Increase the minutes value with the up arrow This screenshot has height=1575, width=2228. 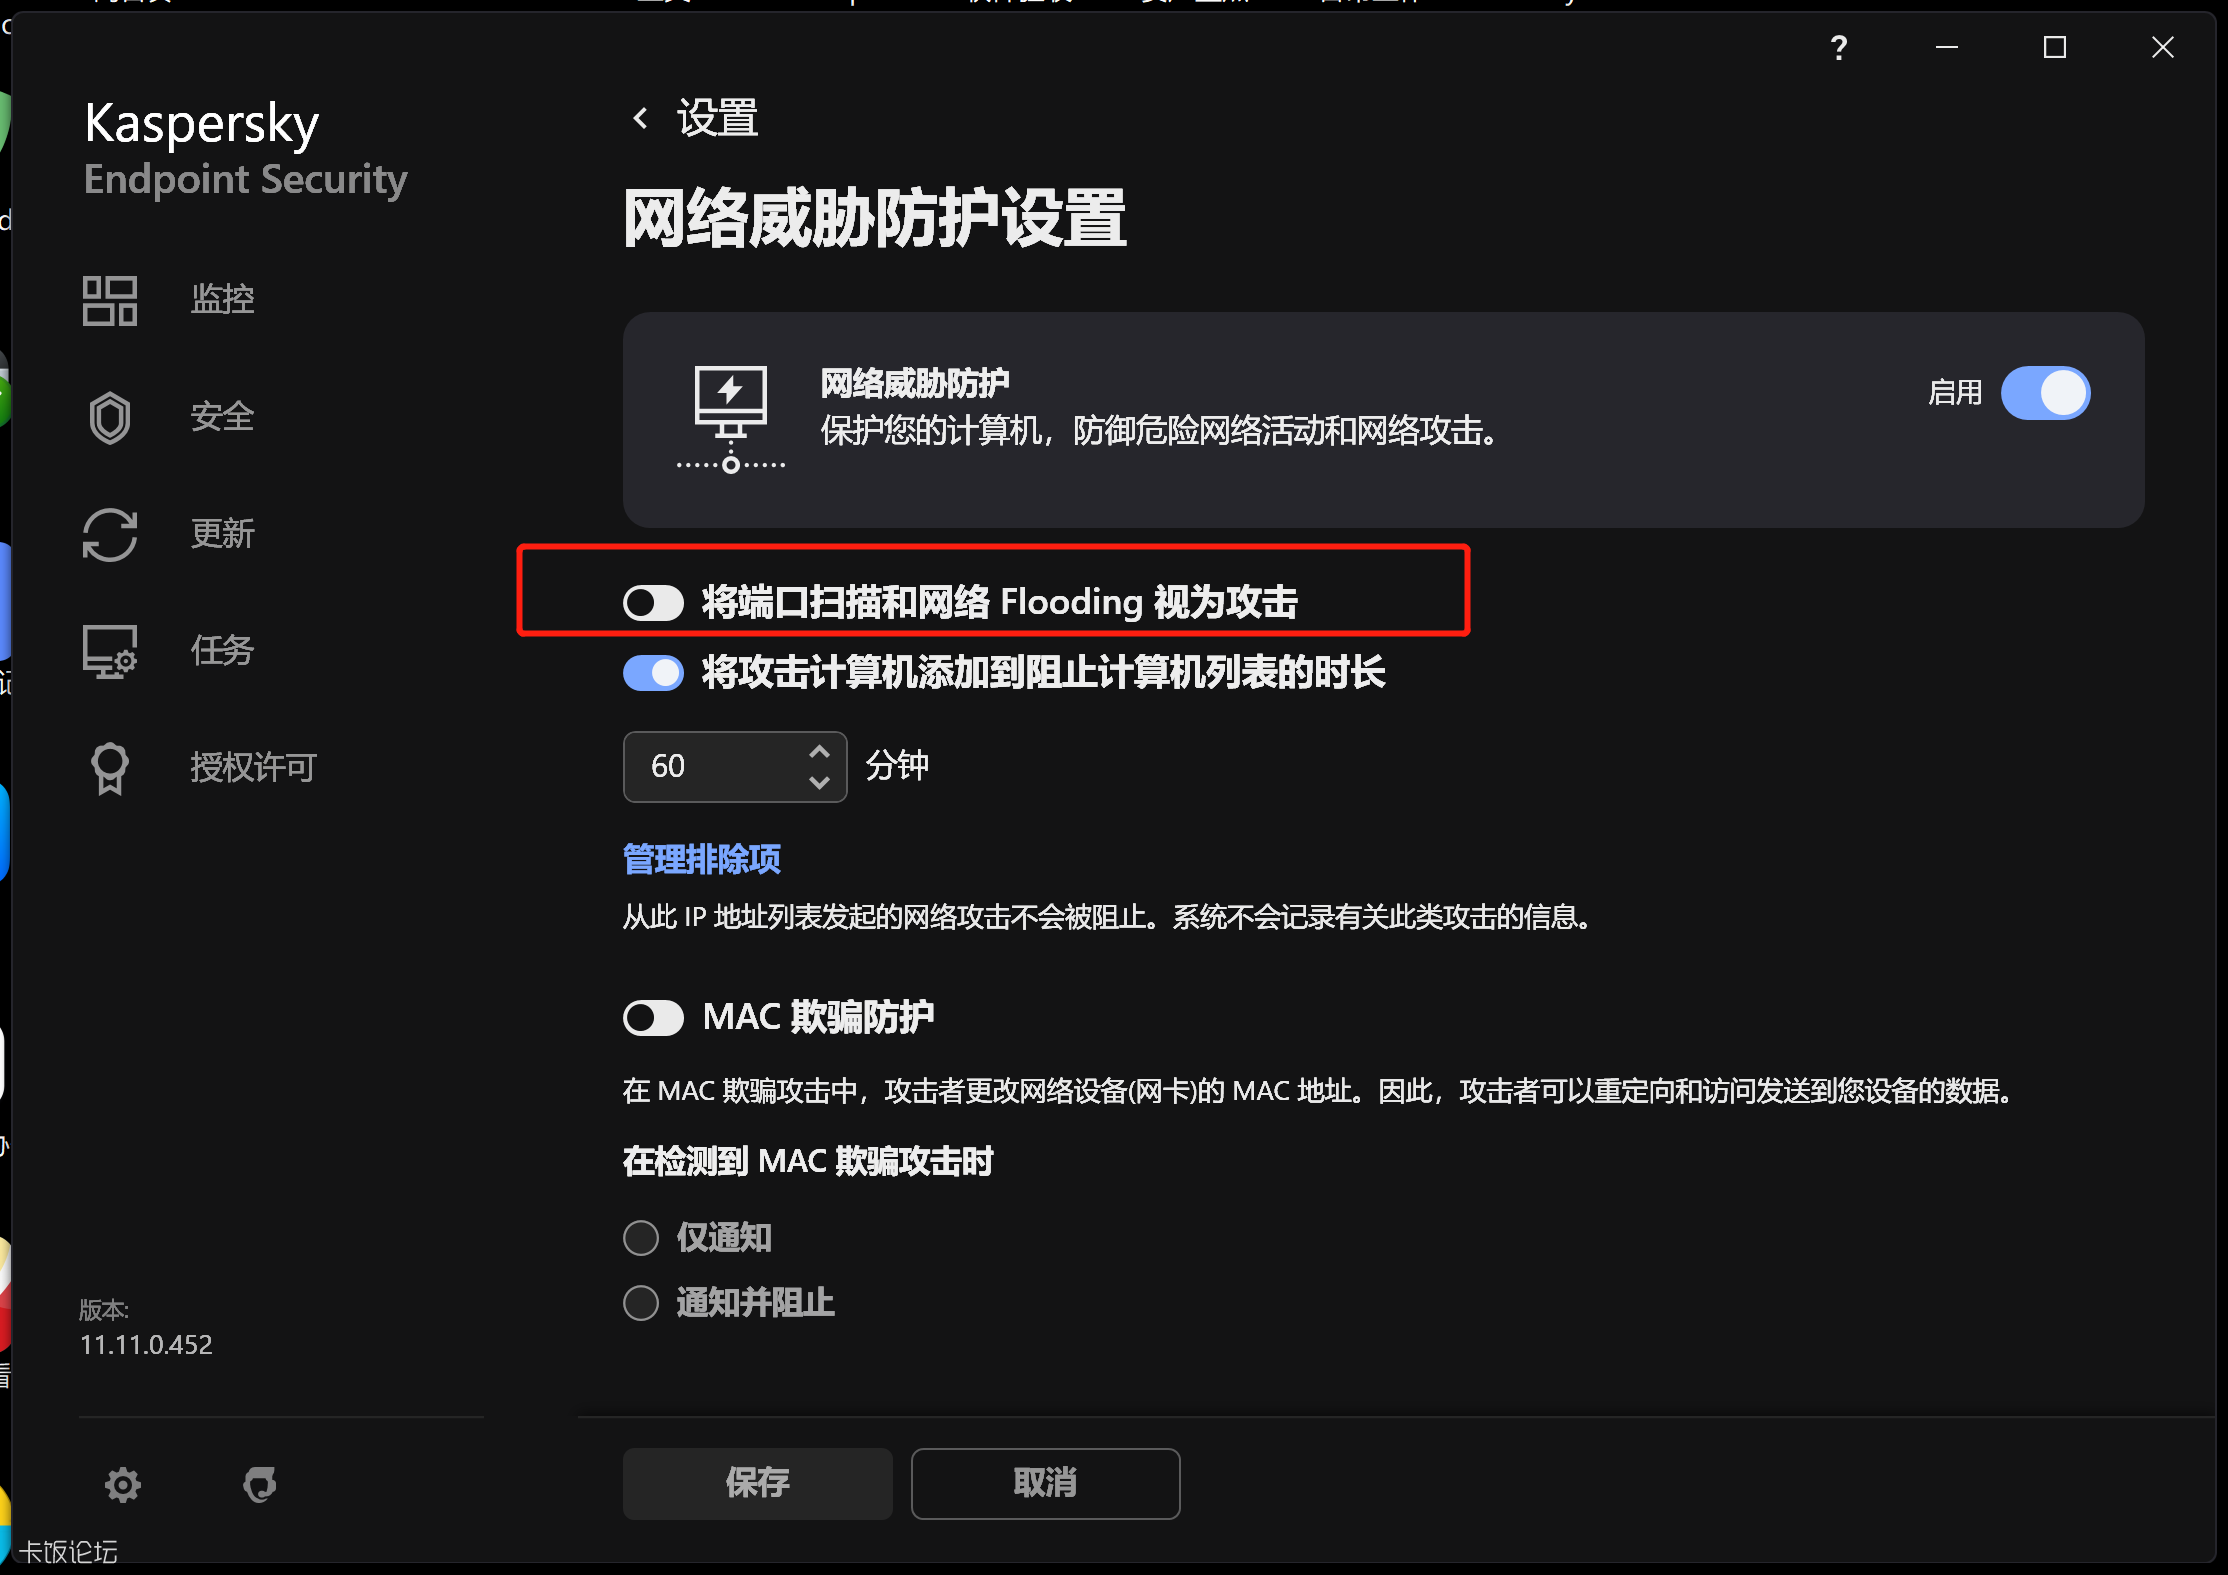(819, 751)
